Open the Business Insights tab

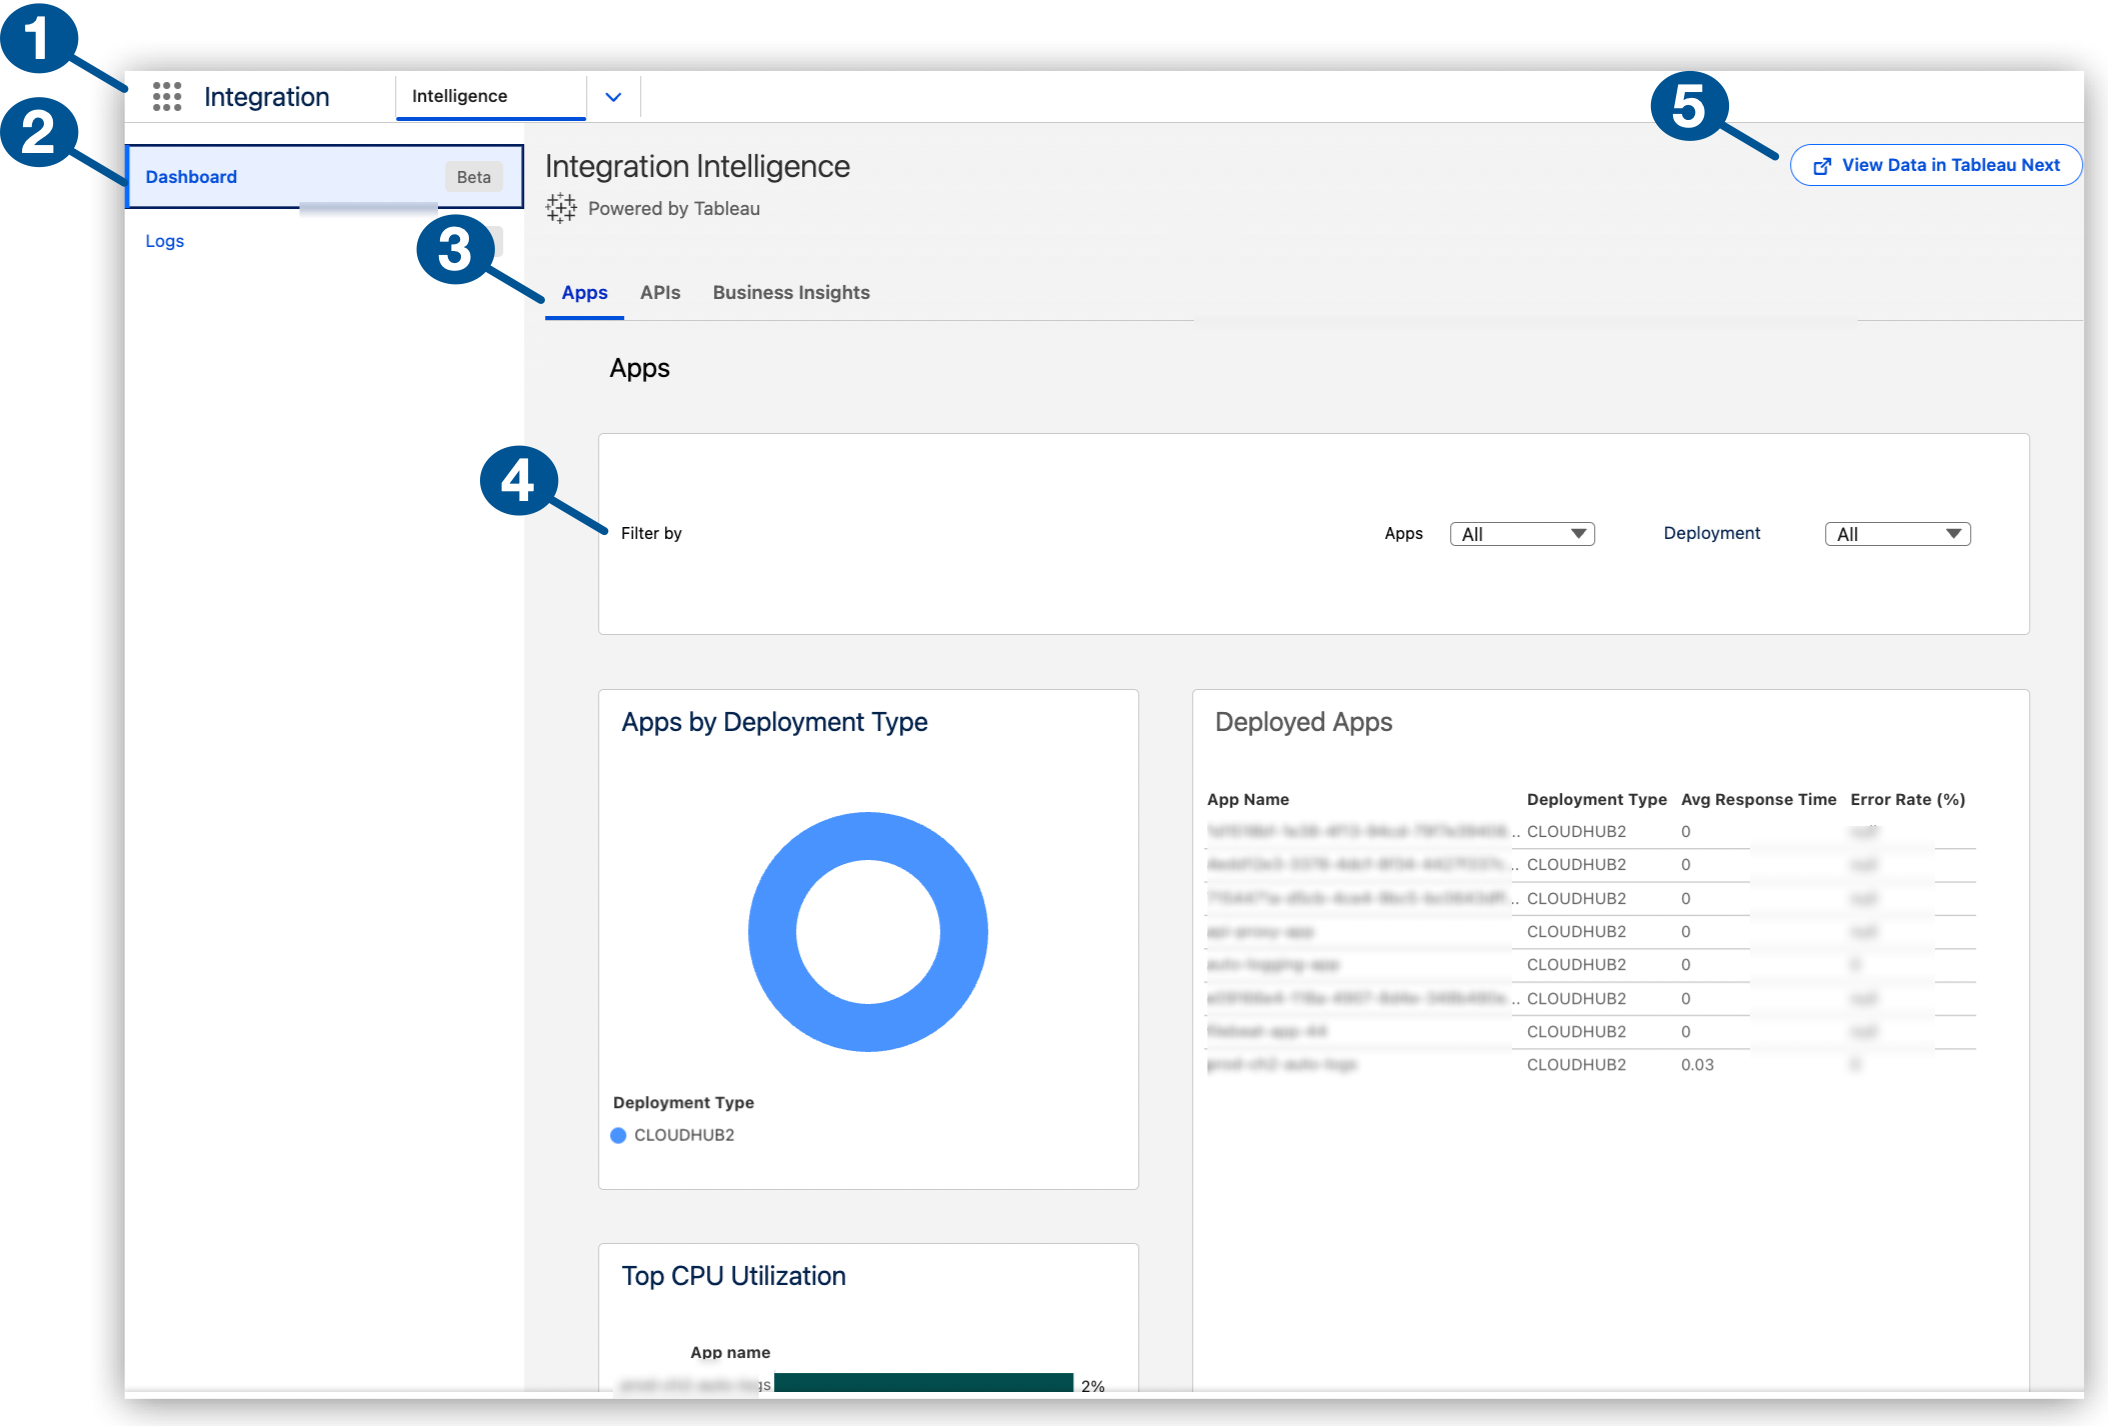[x=790, y=292]
